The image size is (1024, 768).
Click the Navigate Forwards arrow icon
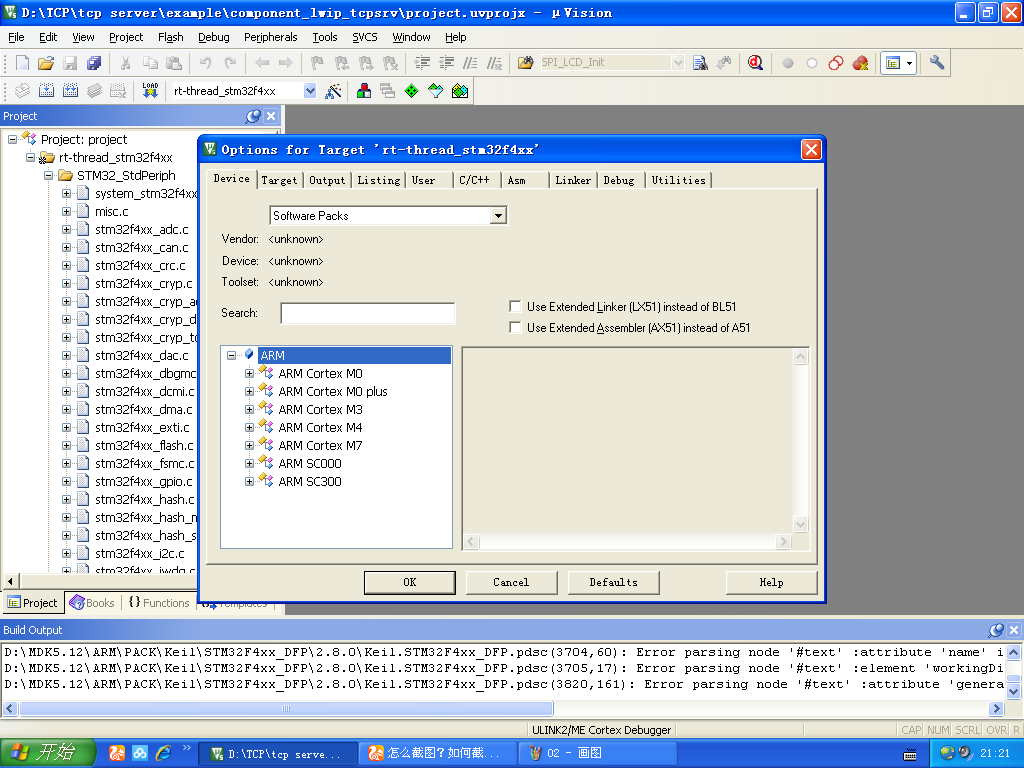click(x=285, y=63)
